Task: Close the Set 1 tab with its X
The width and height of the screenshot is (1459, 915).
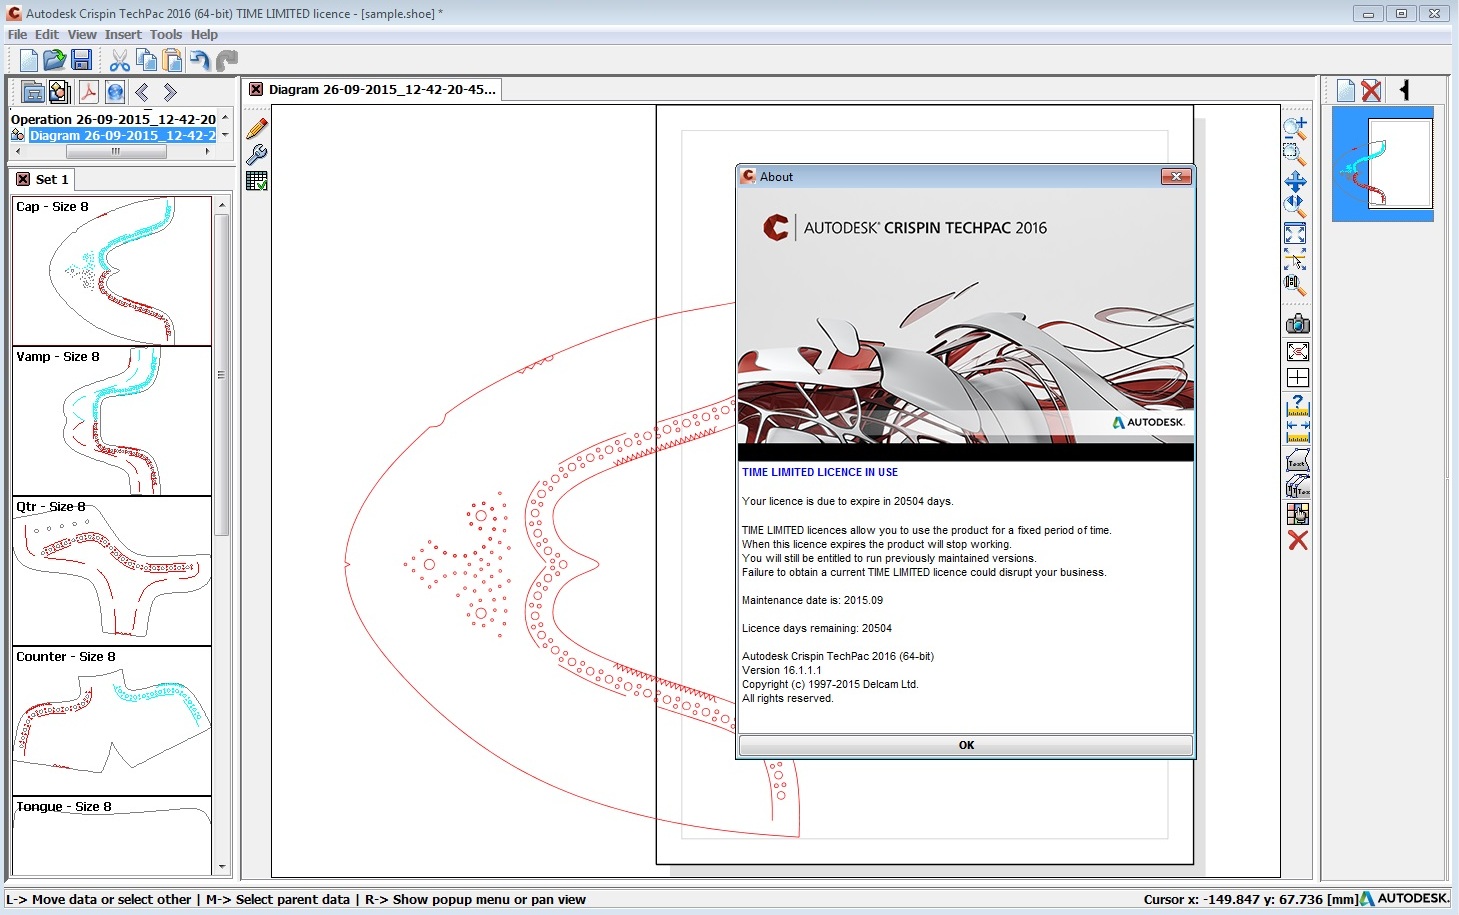Action: pyautogui.click(x=23, y=180)
